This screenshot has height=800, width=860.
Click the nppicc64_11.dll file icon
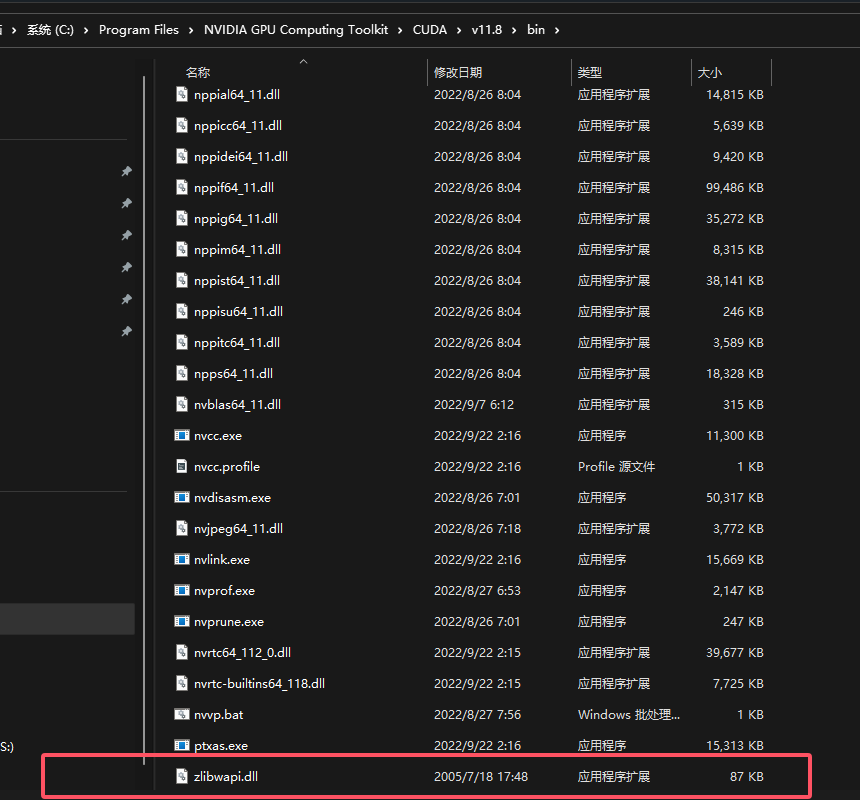click(x=182, y=126)
